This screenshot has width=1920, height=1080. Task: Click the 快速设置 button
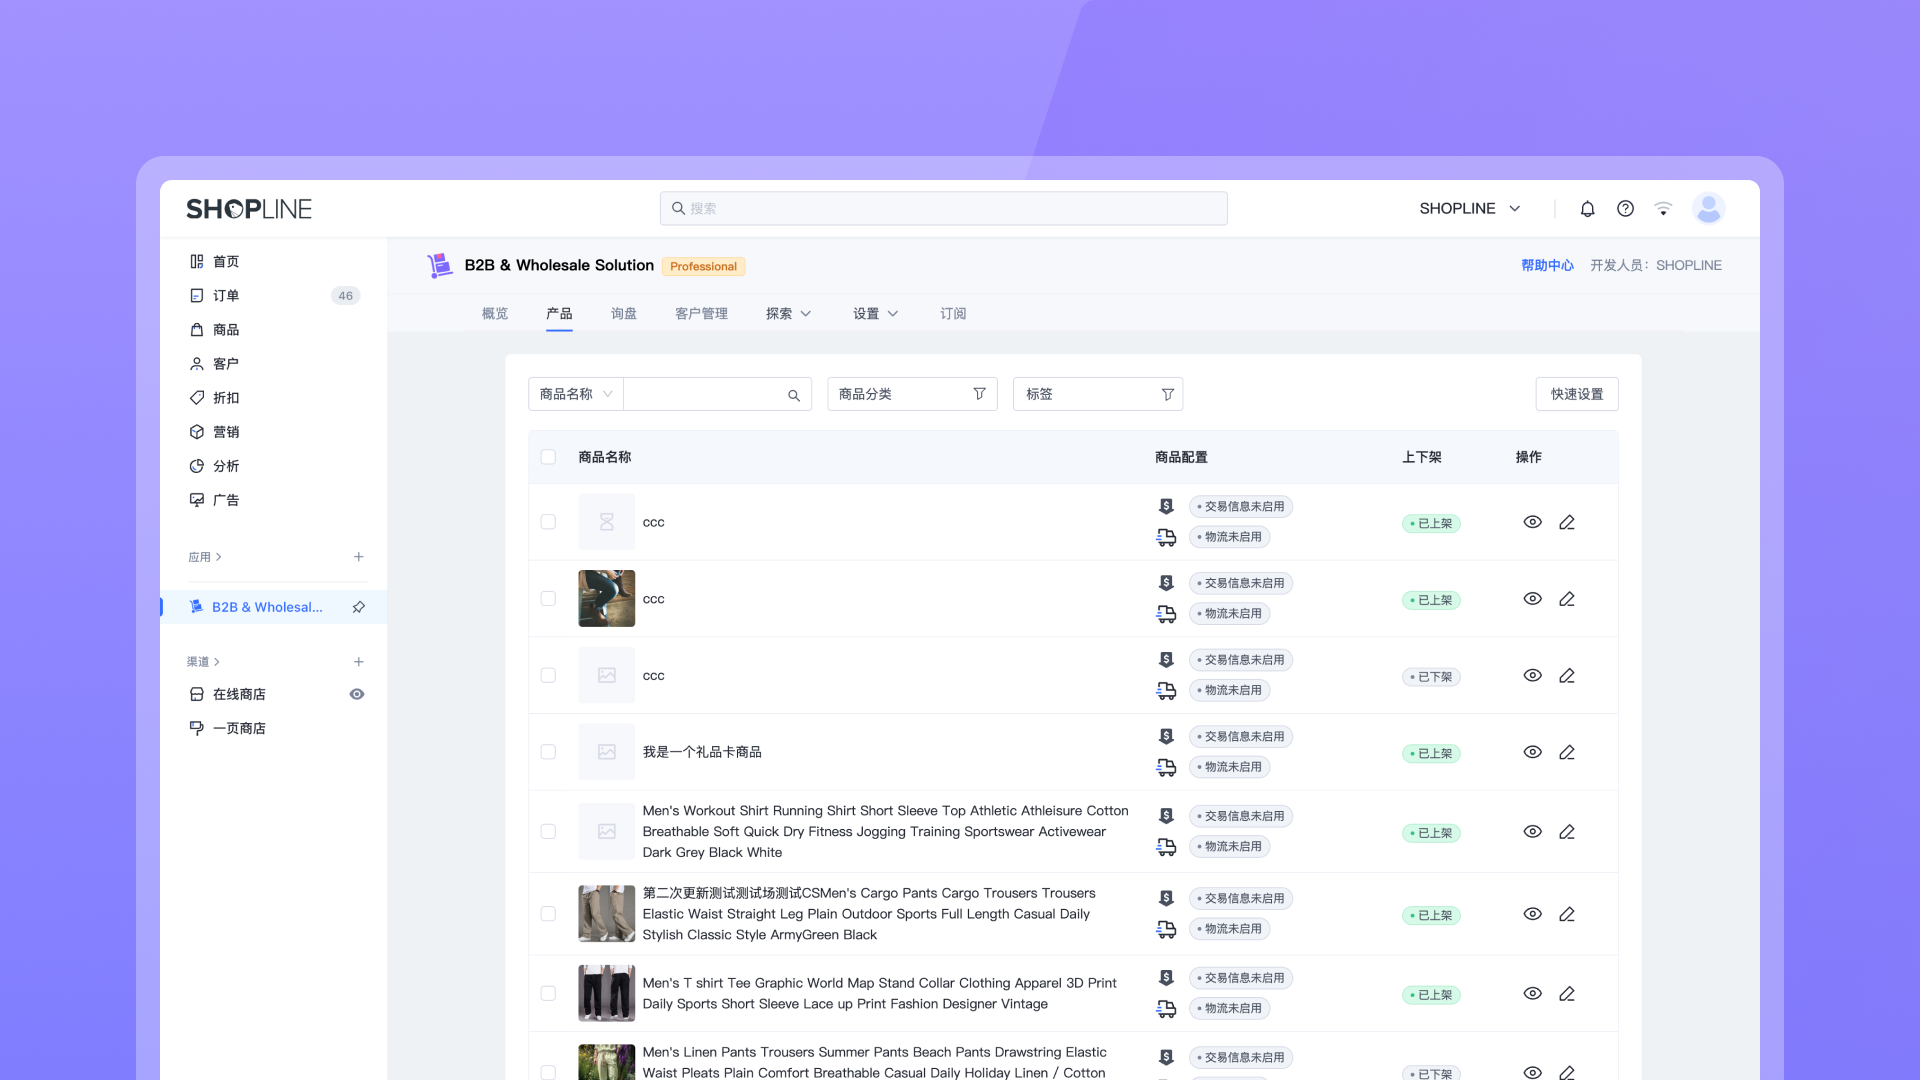1576,394
